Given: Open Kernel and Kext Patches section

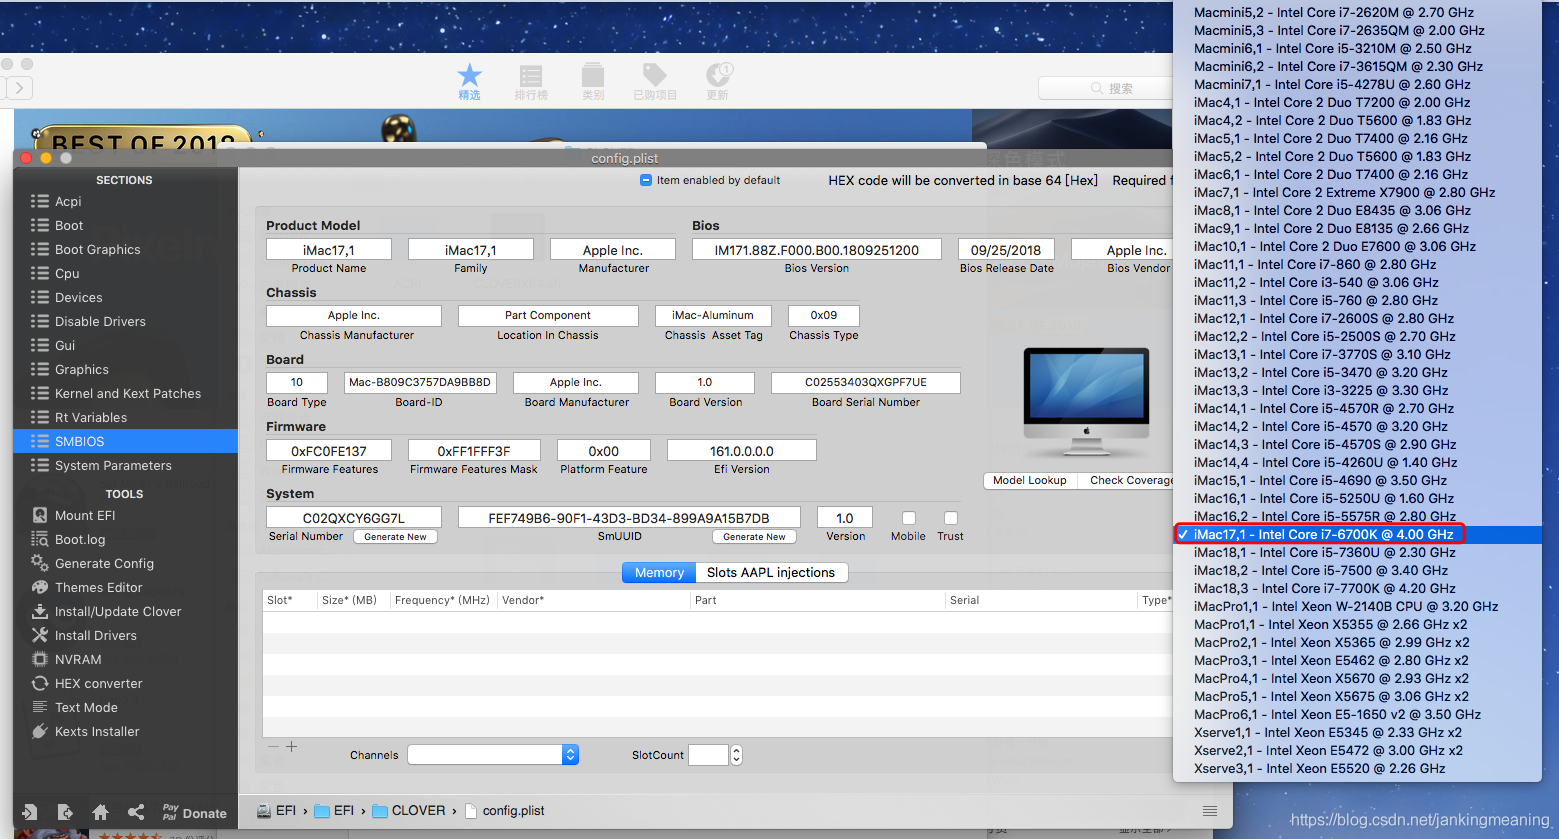Looking at the screenshot, I should (x=126, y=393).
